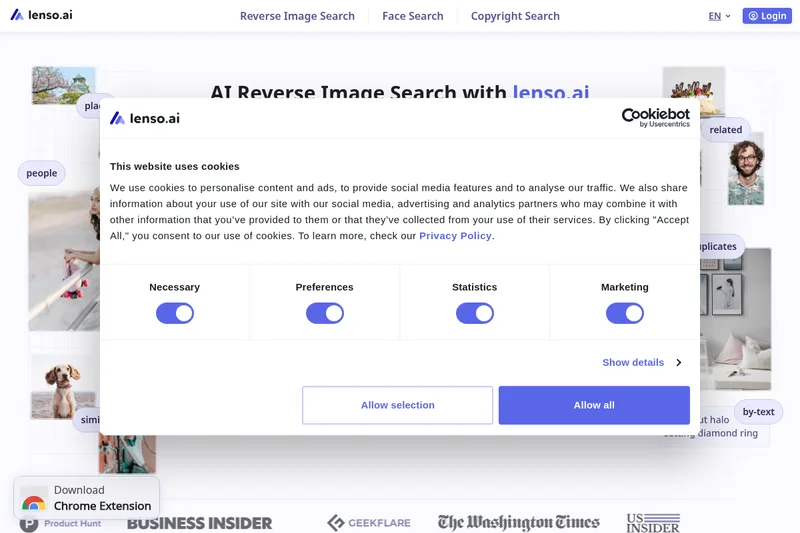Open the Privacy Policy link

click(455, 236)
